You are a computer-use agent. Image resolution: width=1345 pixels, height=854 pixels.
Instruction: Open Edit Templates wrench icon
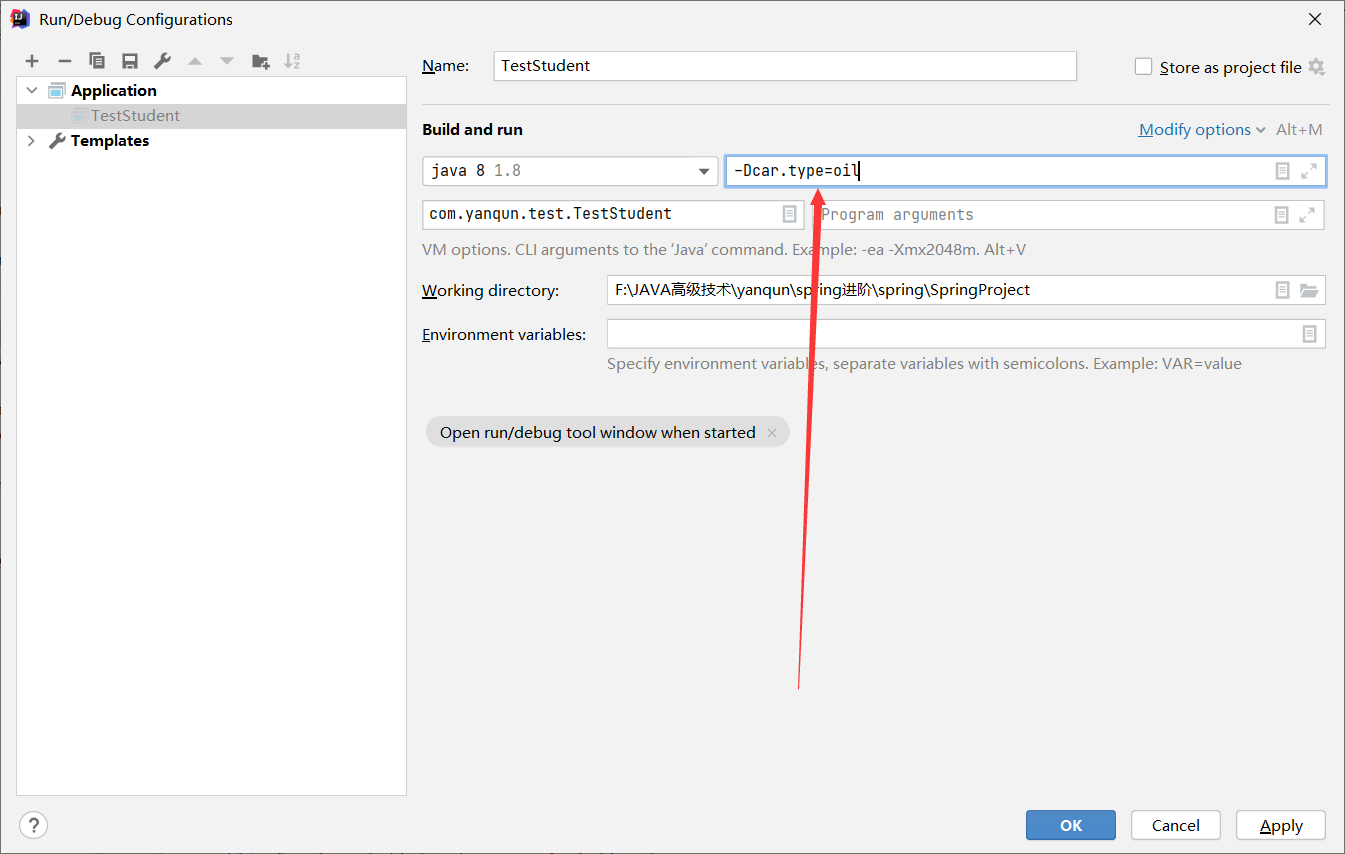162,61
